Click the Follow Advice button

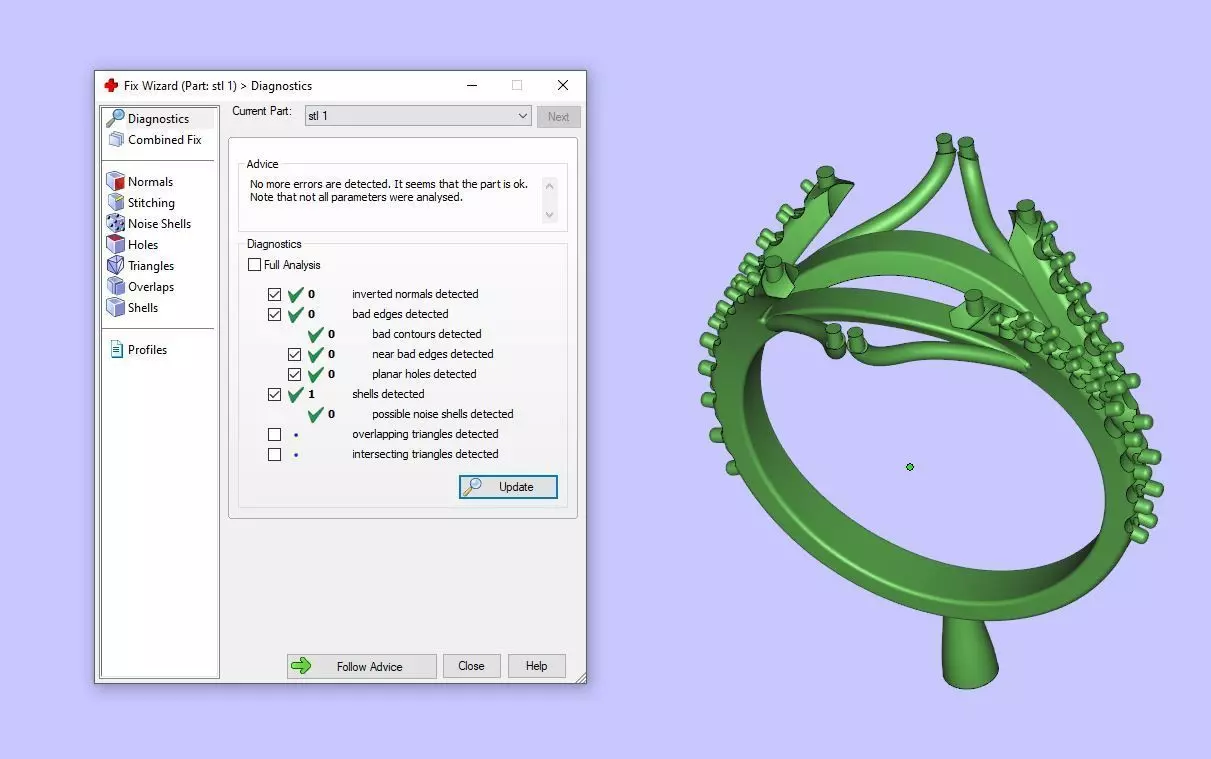(x=362, y=666)
